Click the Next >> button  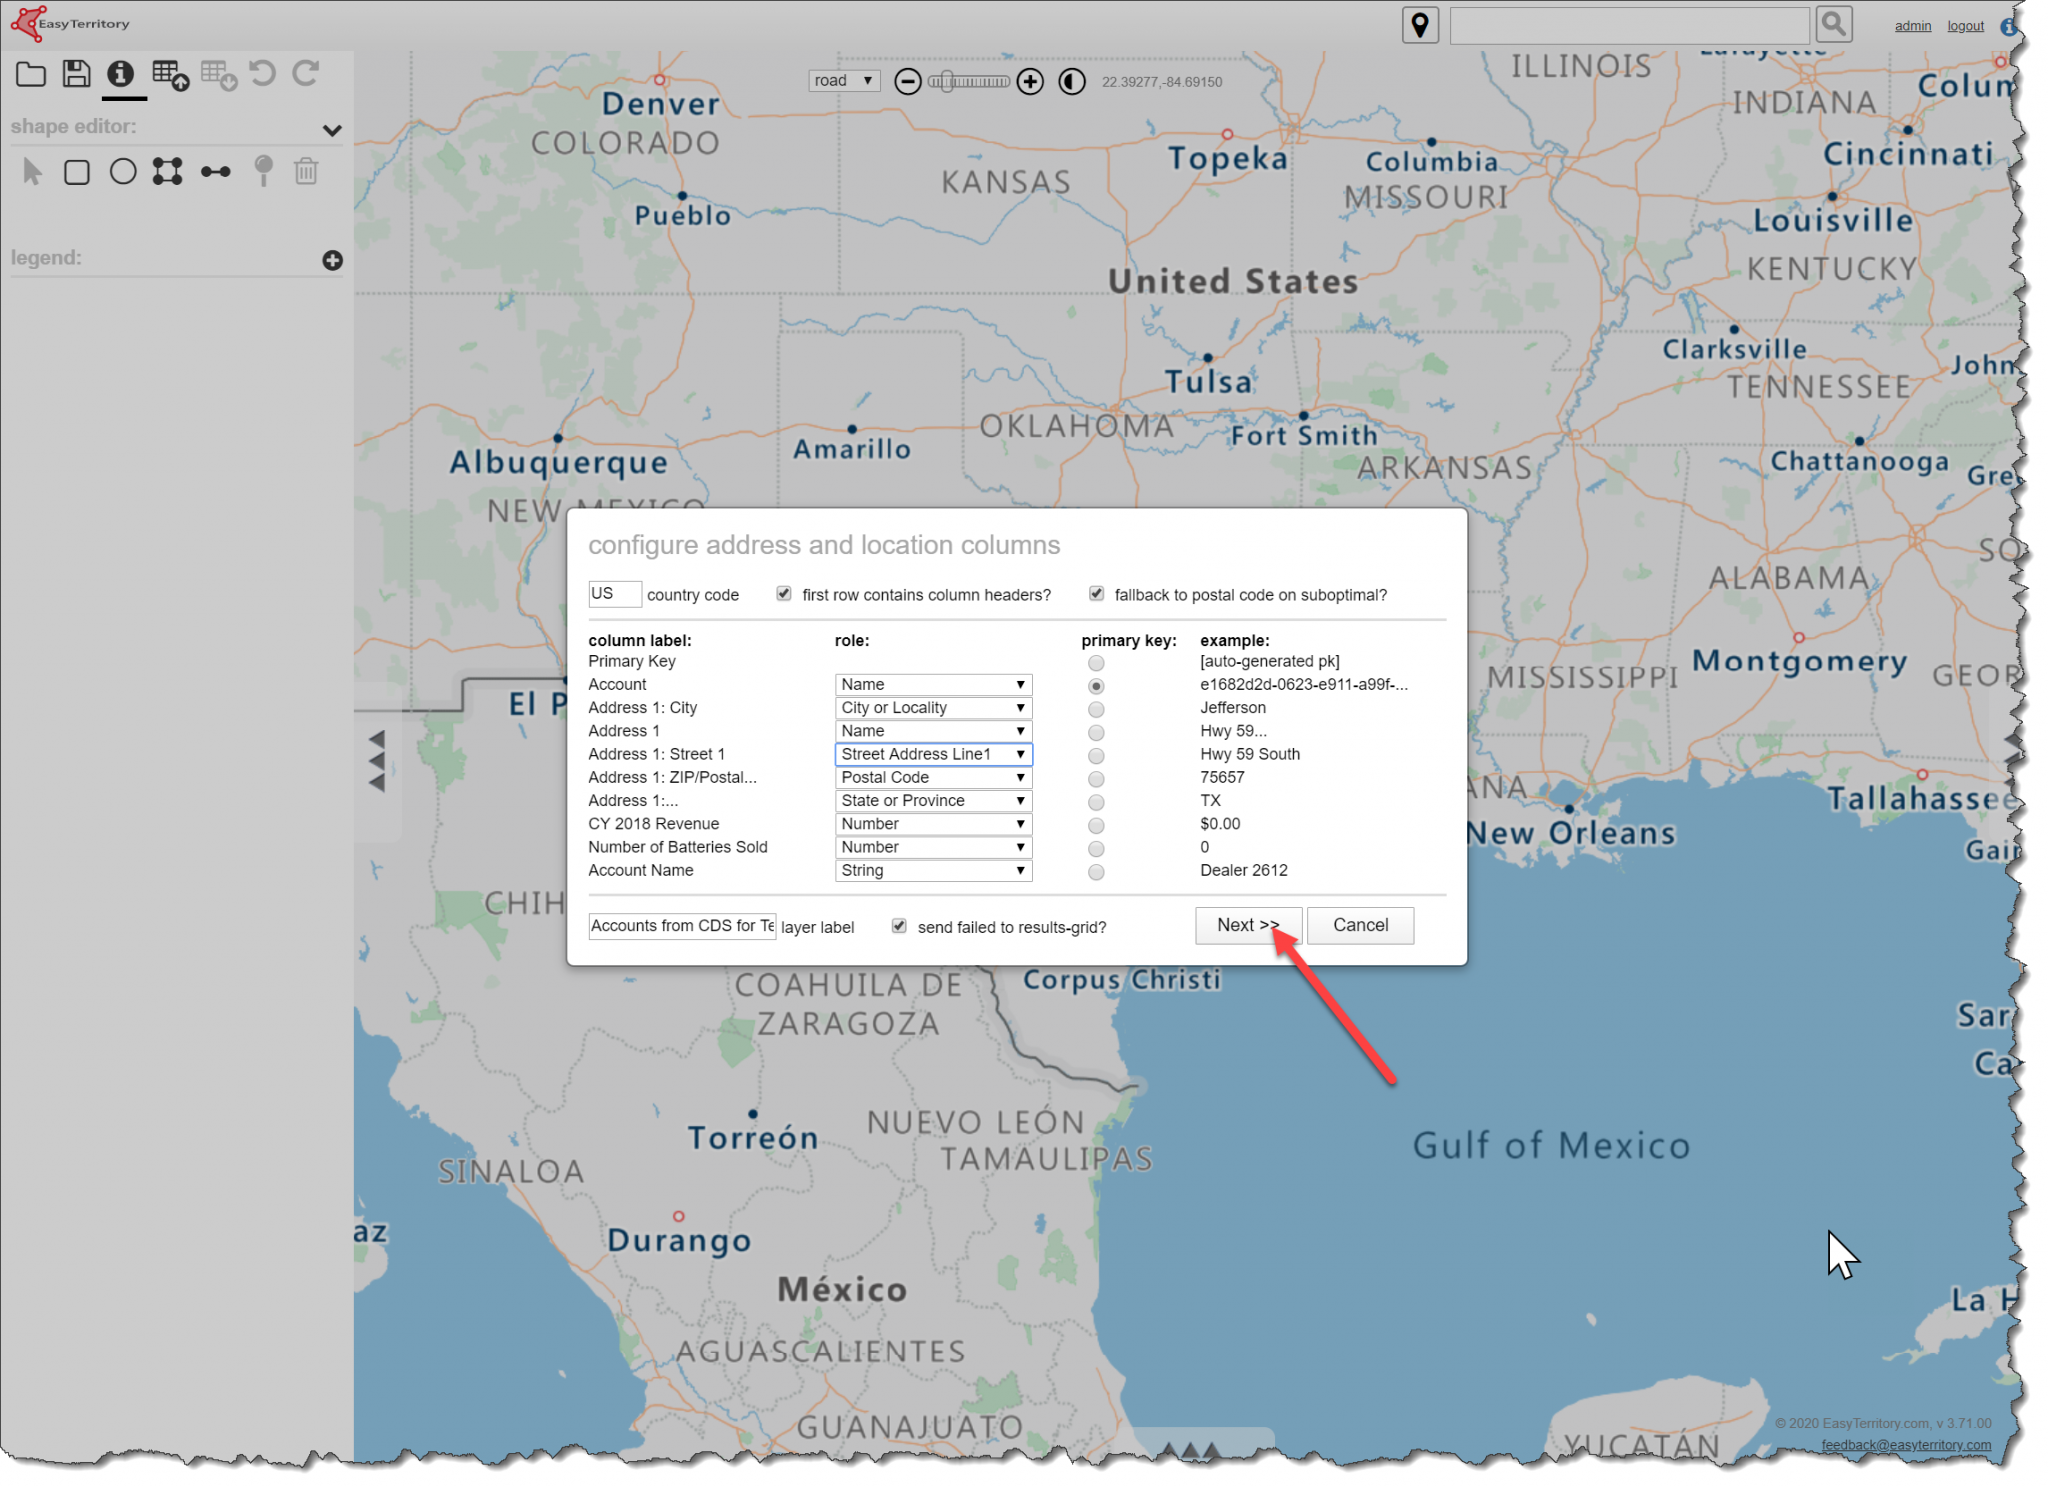point(1247,925)
